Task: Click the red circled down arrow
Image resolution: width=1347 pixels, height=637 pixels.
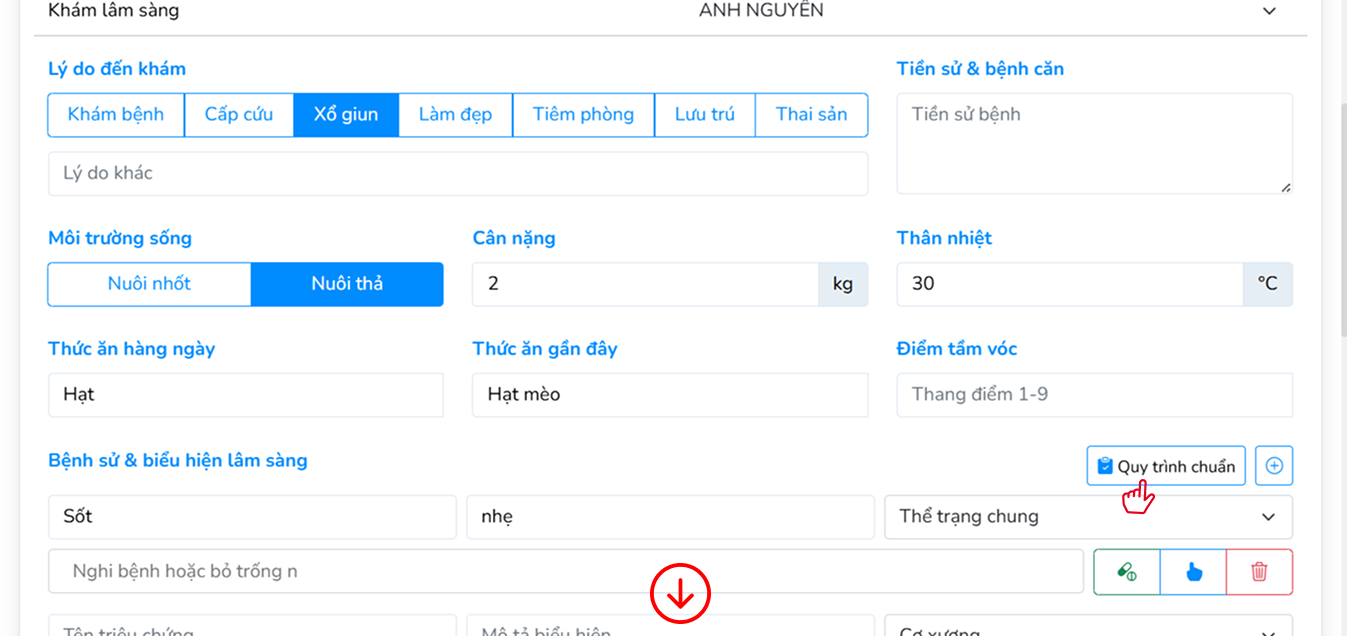Action: point(681,593)
